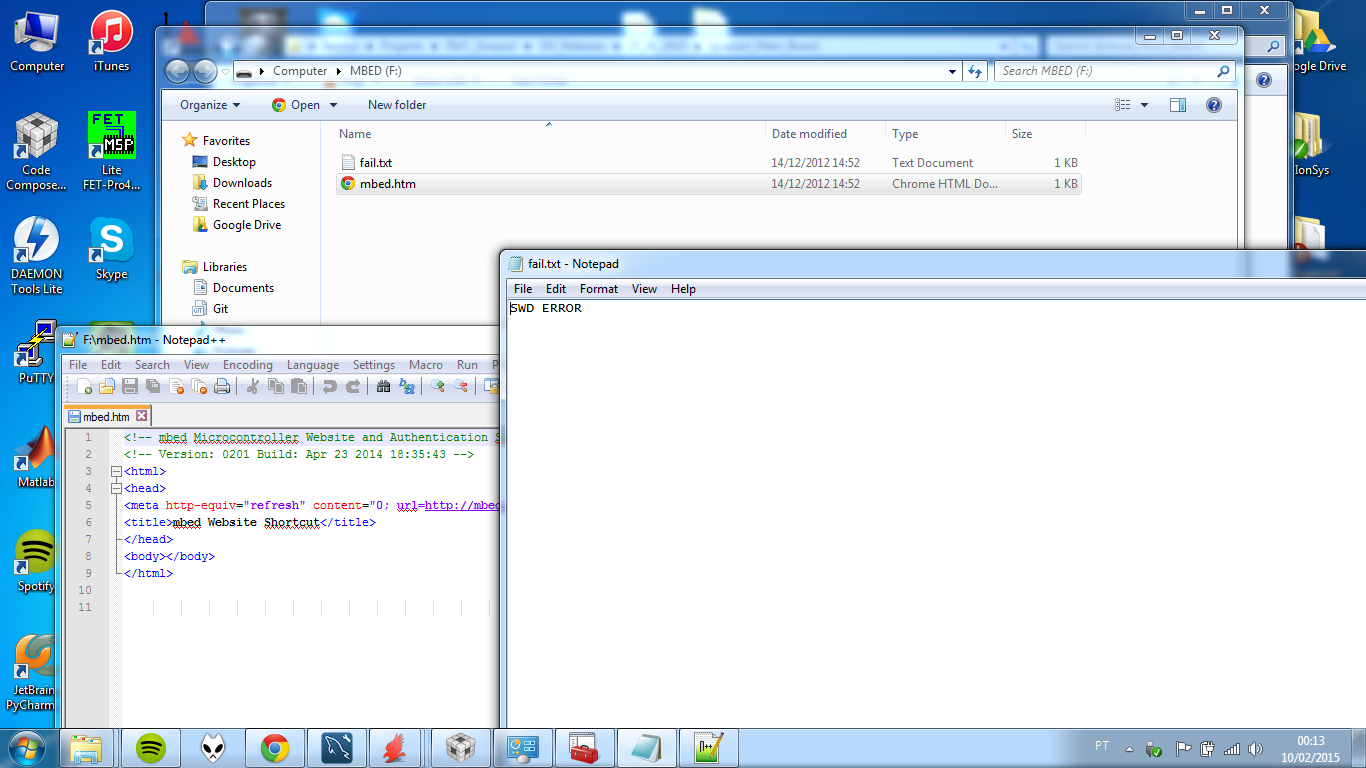The height and width of the screenshot is (768, 1366).
Task: Collapse the head tag fold marker
Action: pyautogui.click(x=117, y=489)
